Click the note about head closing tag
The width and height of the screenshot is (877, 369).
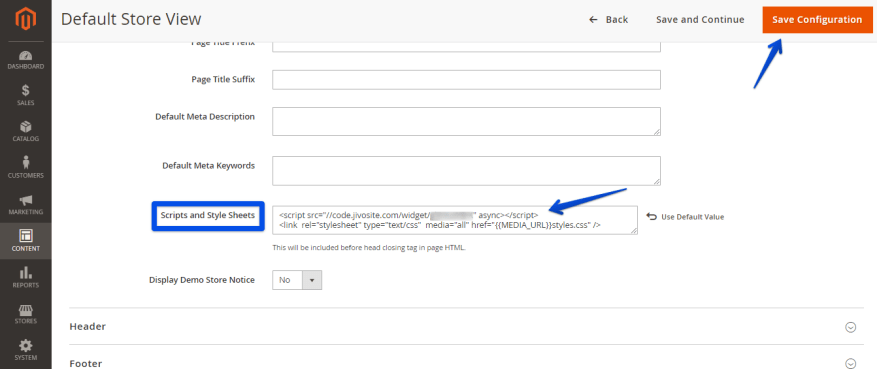pyautogui.click(x=369, y=248)
